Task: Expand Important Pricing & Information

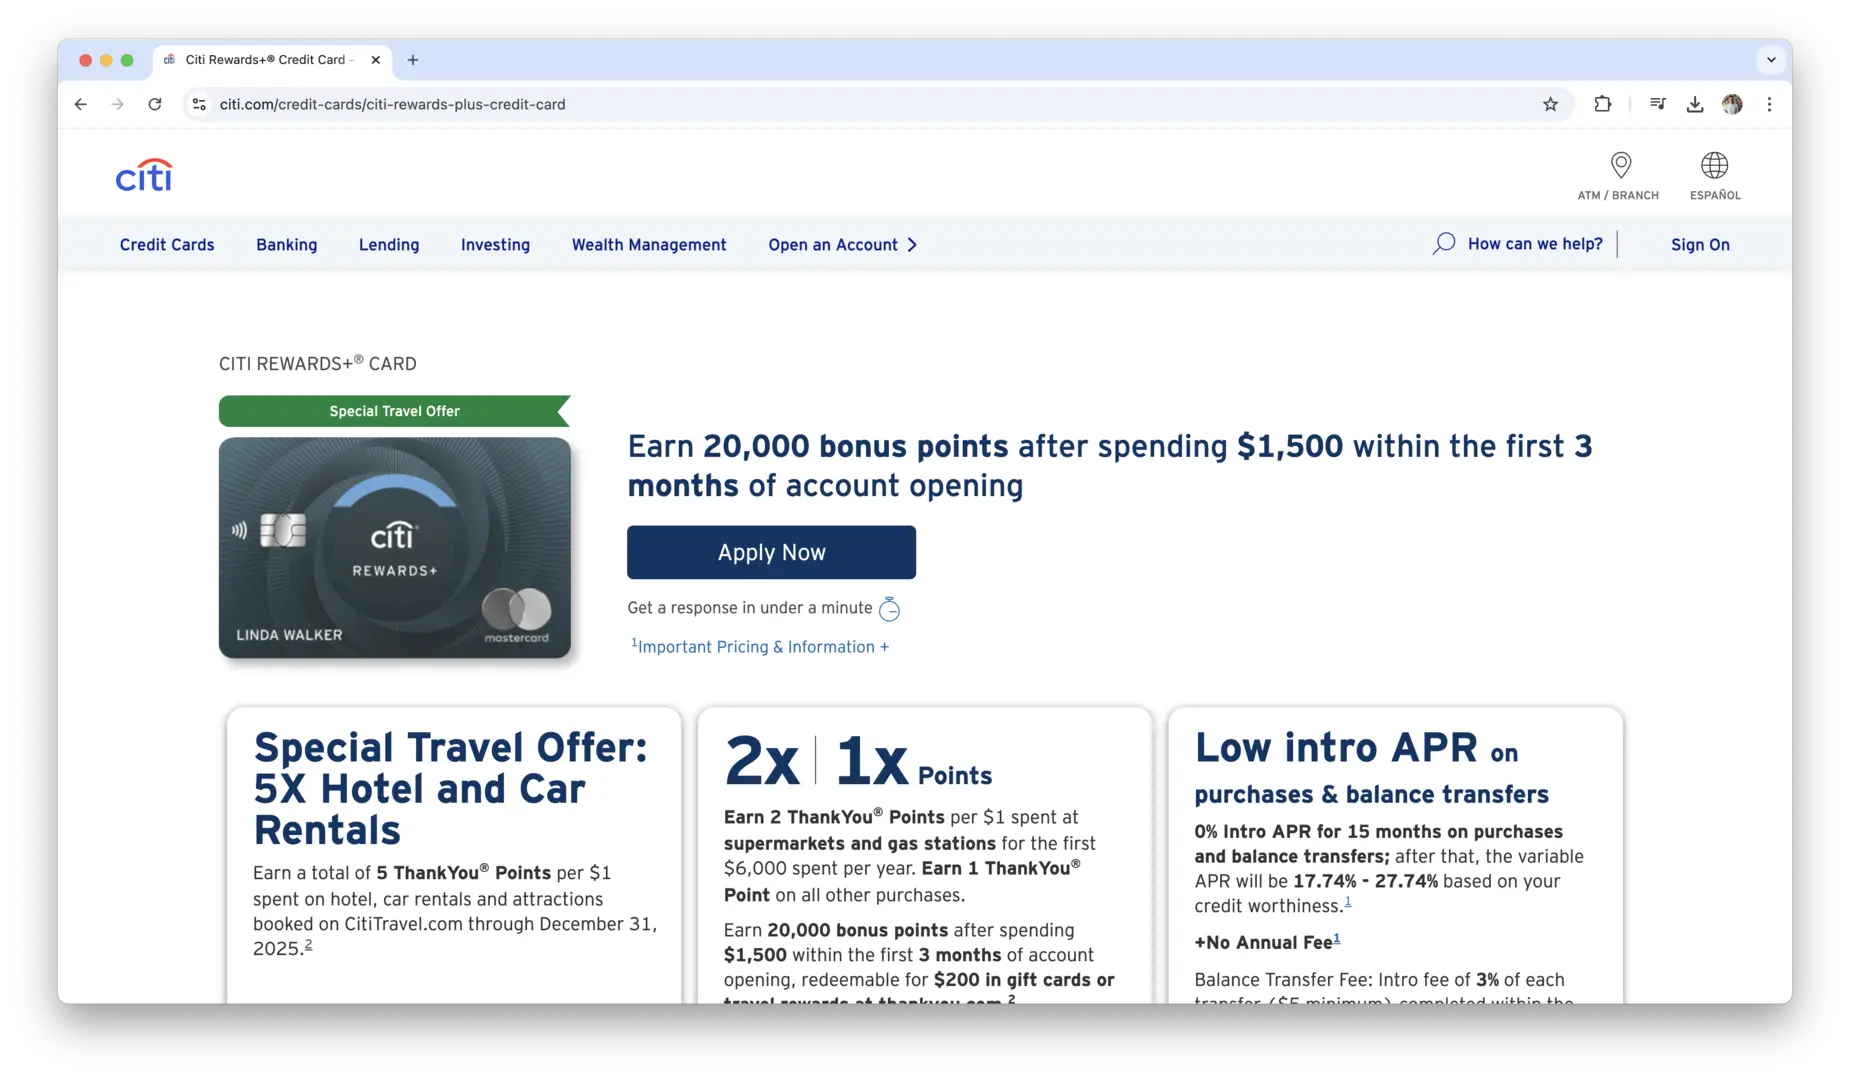Action: (x=760, y=647)
